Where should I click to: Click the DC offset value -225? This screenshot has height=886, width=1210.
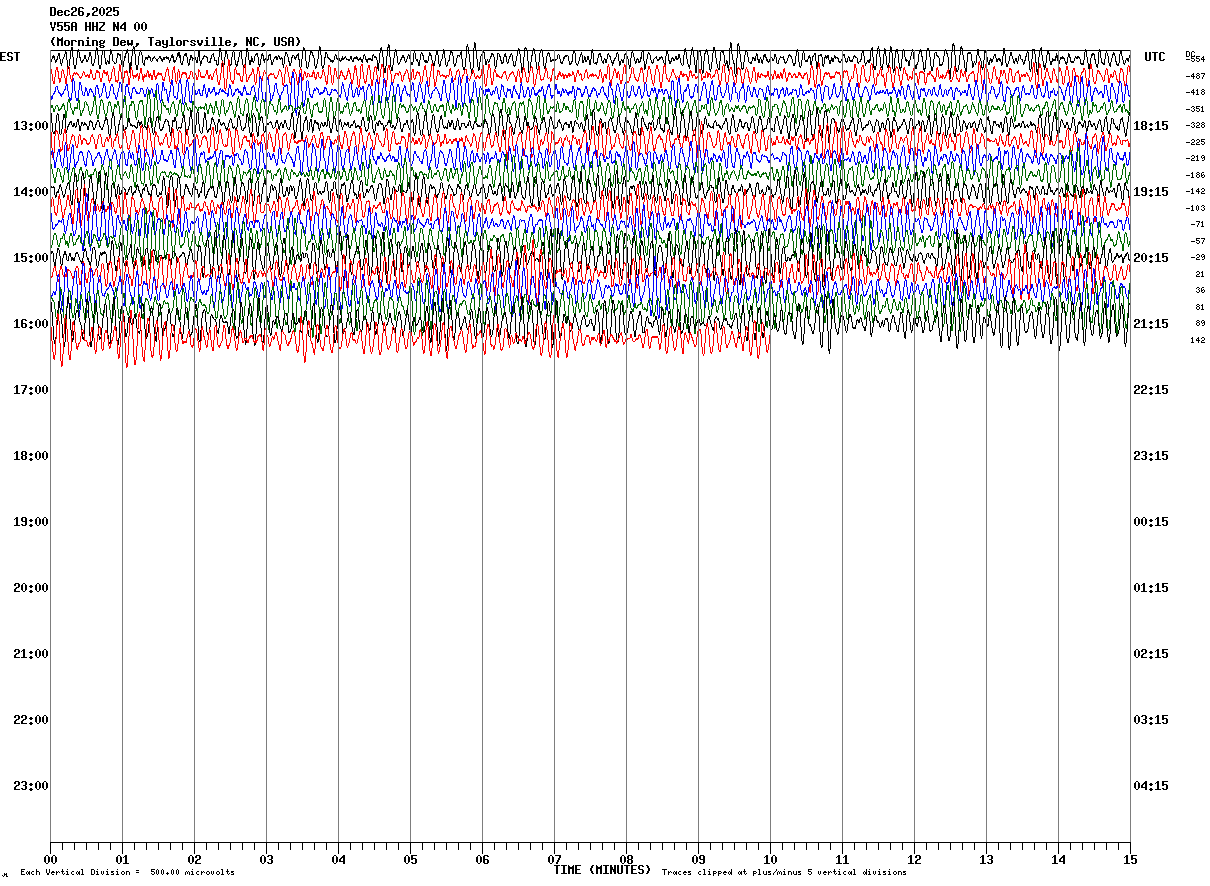1195,142
